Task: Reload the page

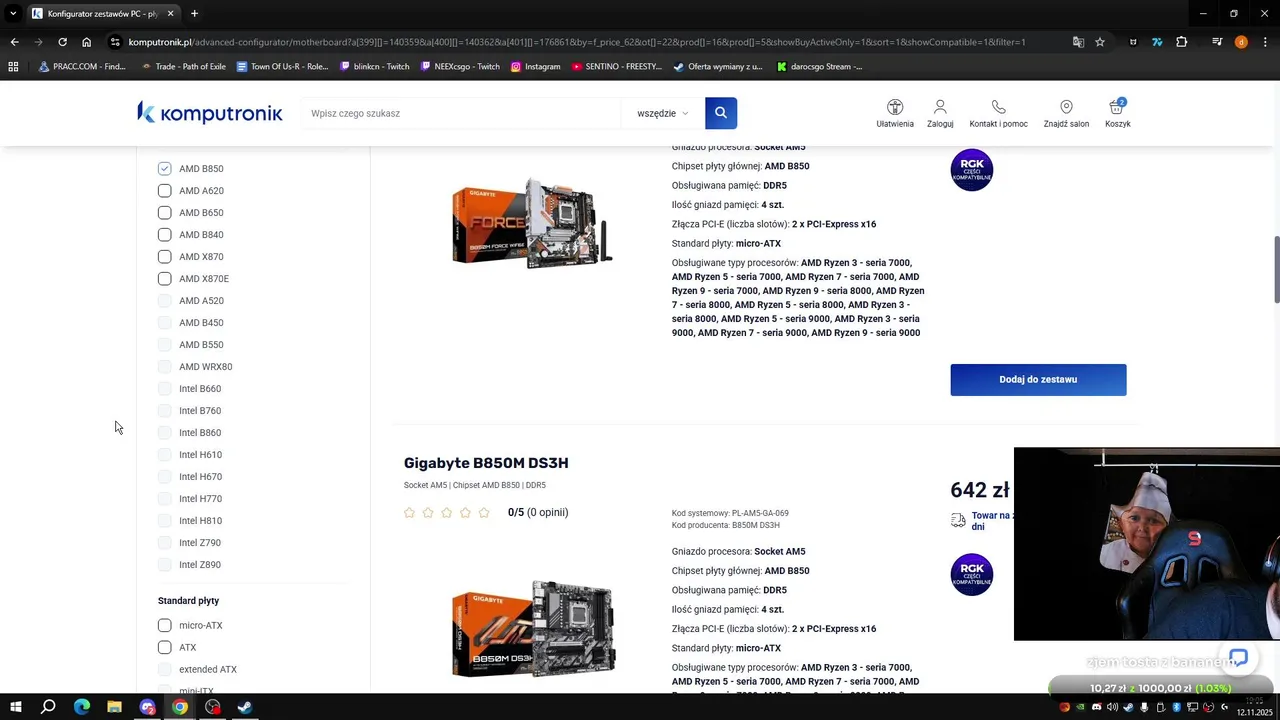Action: 62,42
